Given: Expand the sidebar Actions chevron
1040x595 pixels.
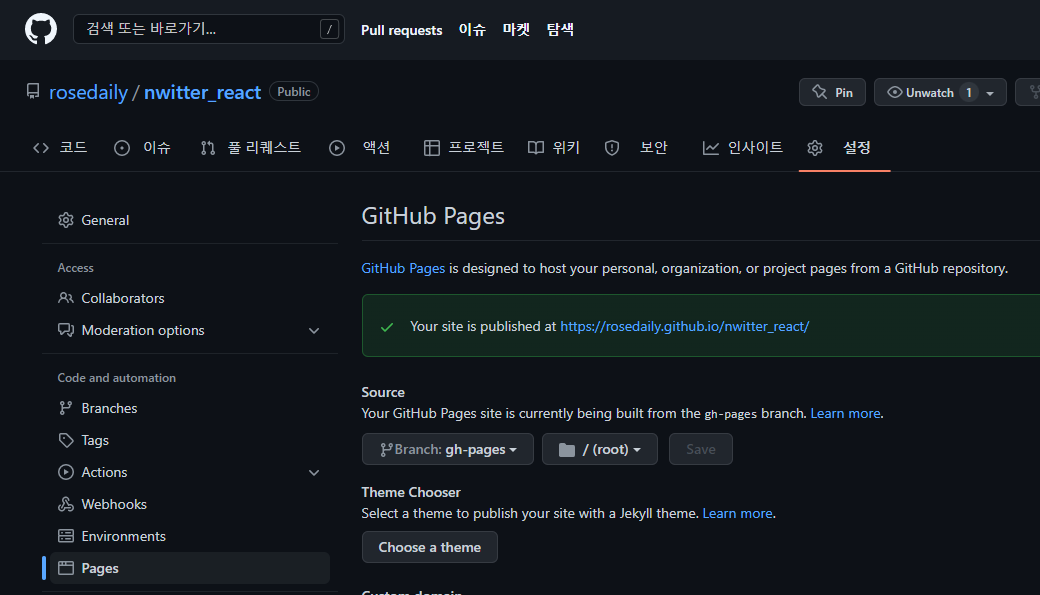Looking at the screenshot, I should click(x=314, y=473).
